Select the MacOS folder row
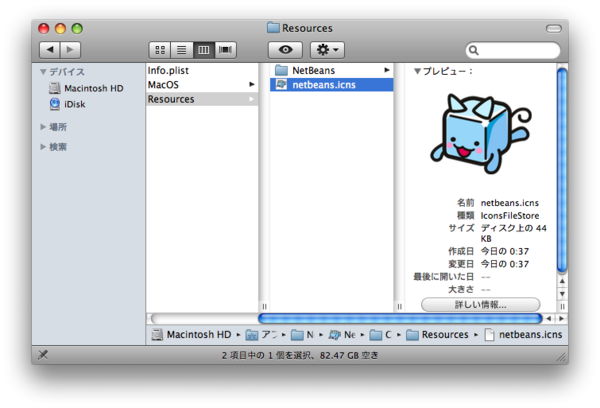Image resolution: width=600 pixels, height=408 pixels. (202, 85)
